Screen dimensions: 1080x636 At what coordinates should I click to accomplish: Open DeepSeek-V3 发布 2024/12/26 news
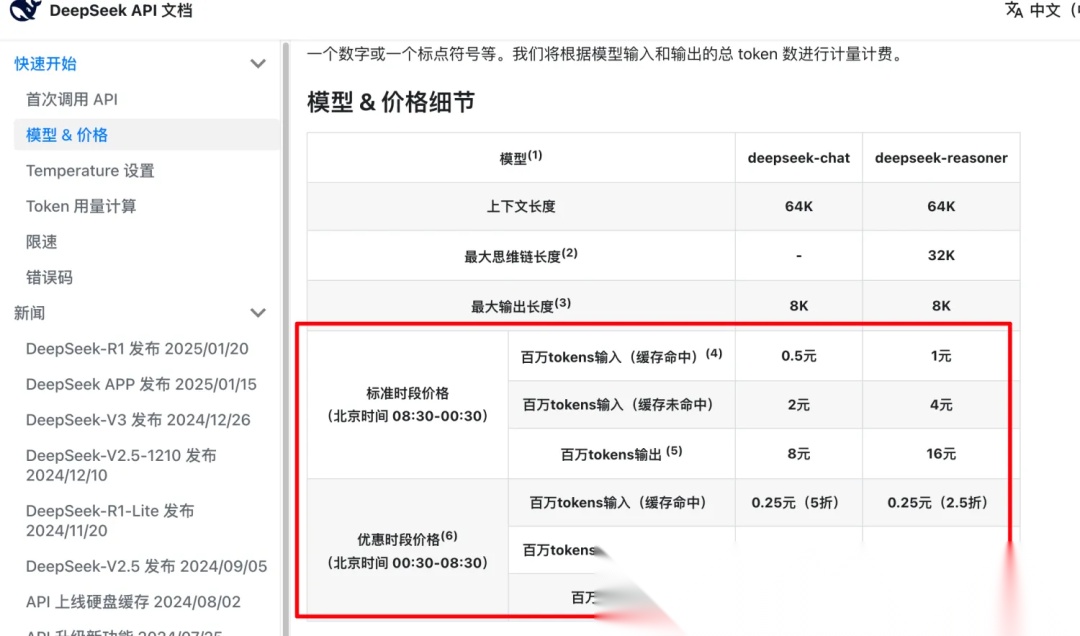click(x=138, y=420)
